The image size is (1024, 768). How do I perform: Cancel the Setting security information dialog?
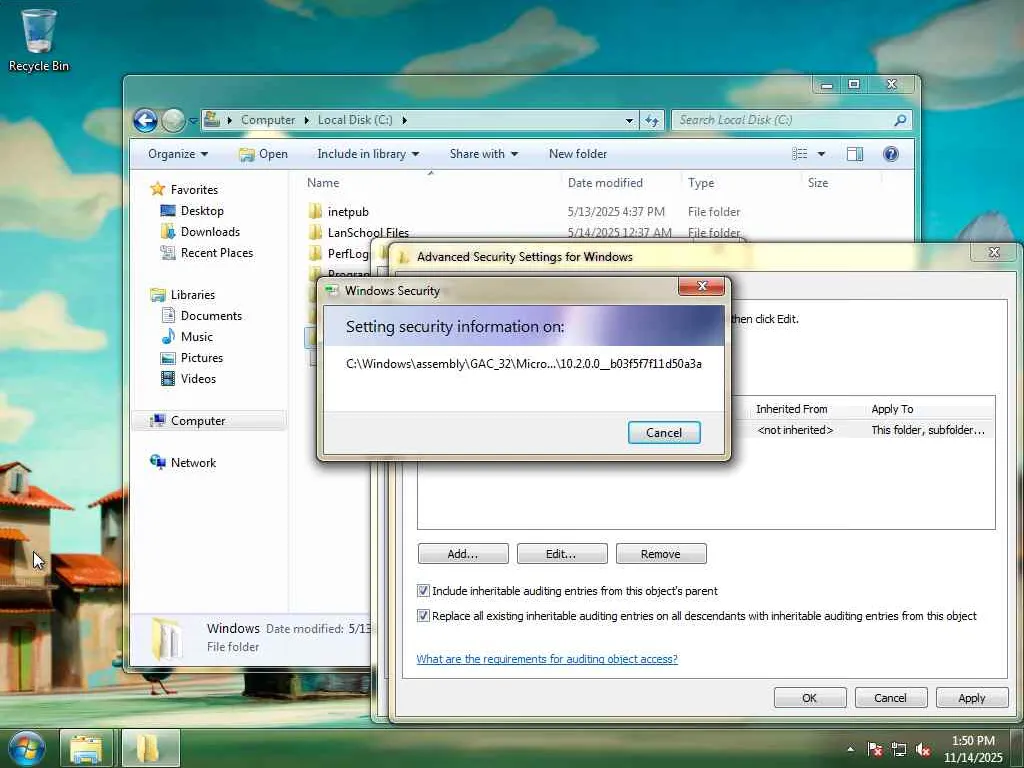pos(664,432)
